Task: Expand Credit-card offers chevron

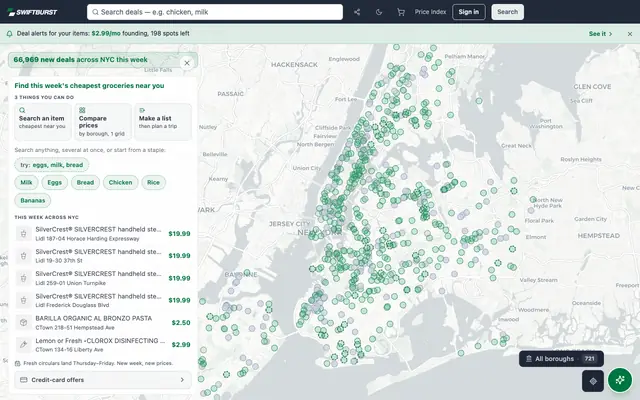Action: [x=182, y=380]
